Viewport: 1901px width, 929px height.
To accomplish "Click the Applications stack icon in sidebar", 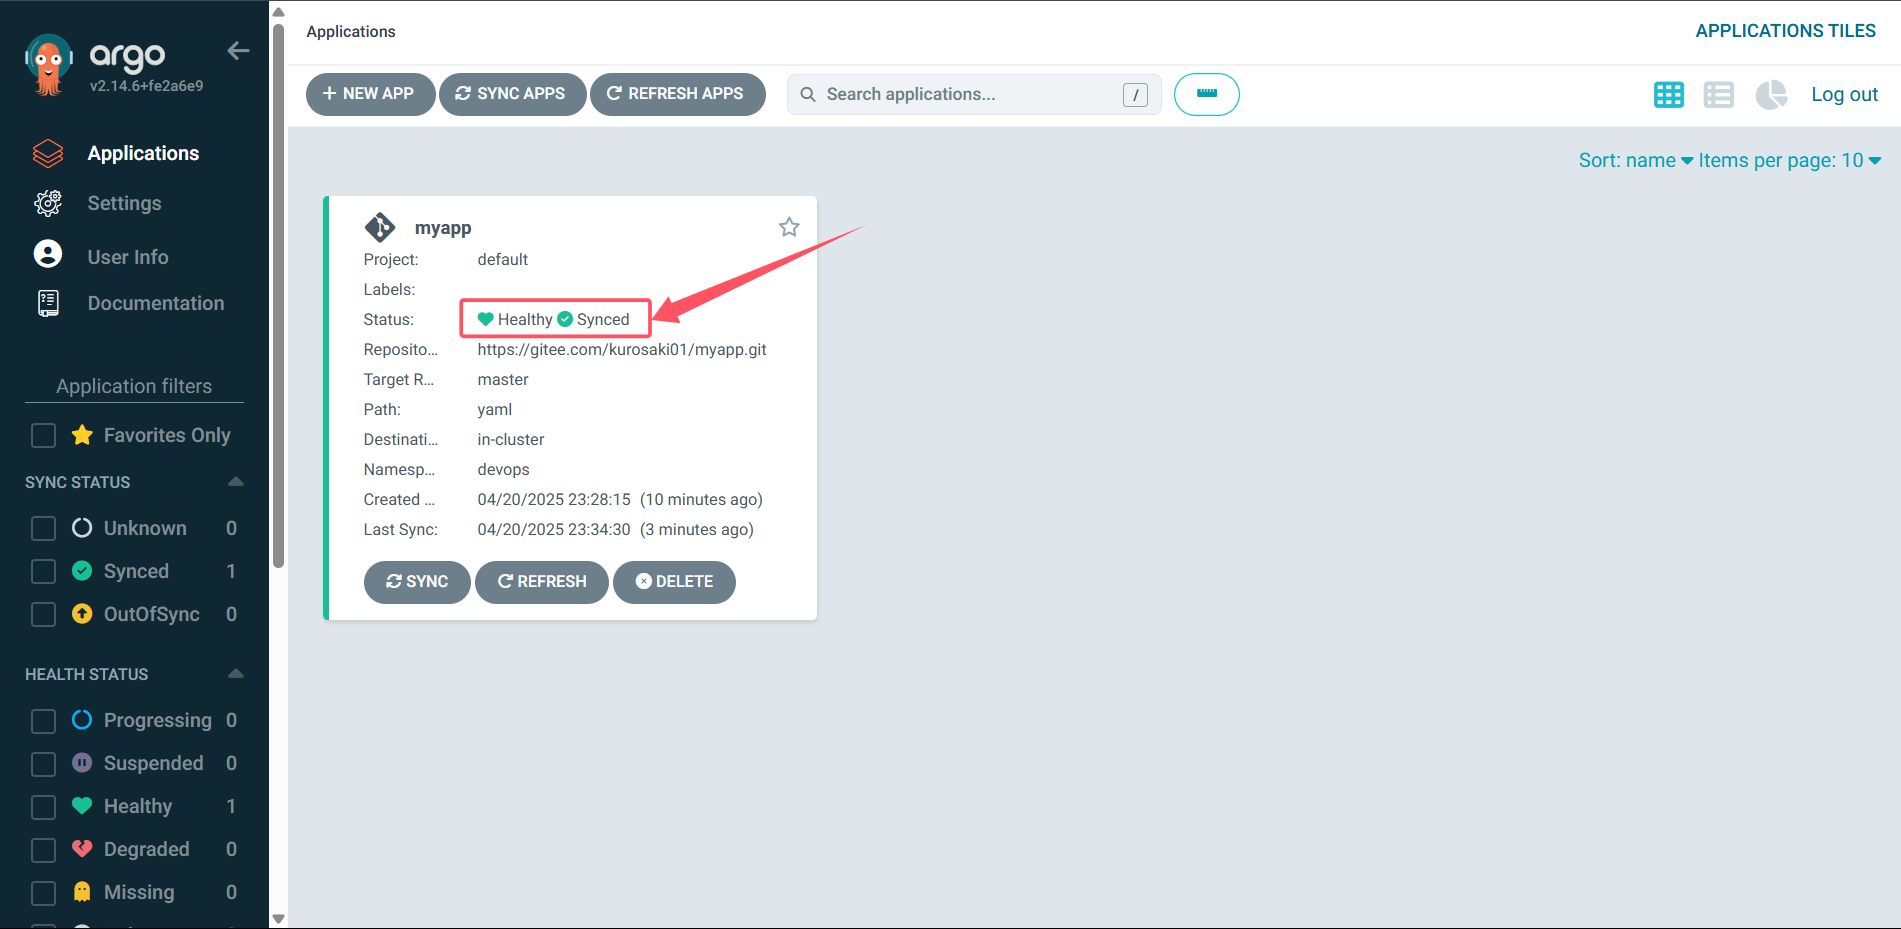I will pos(48,153).
